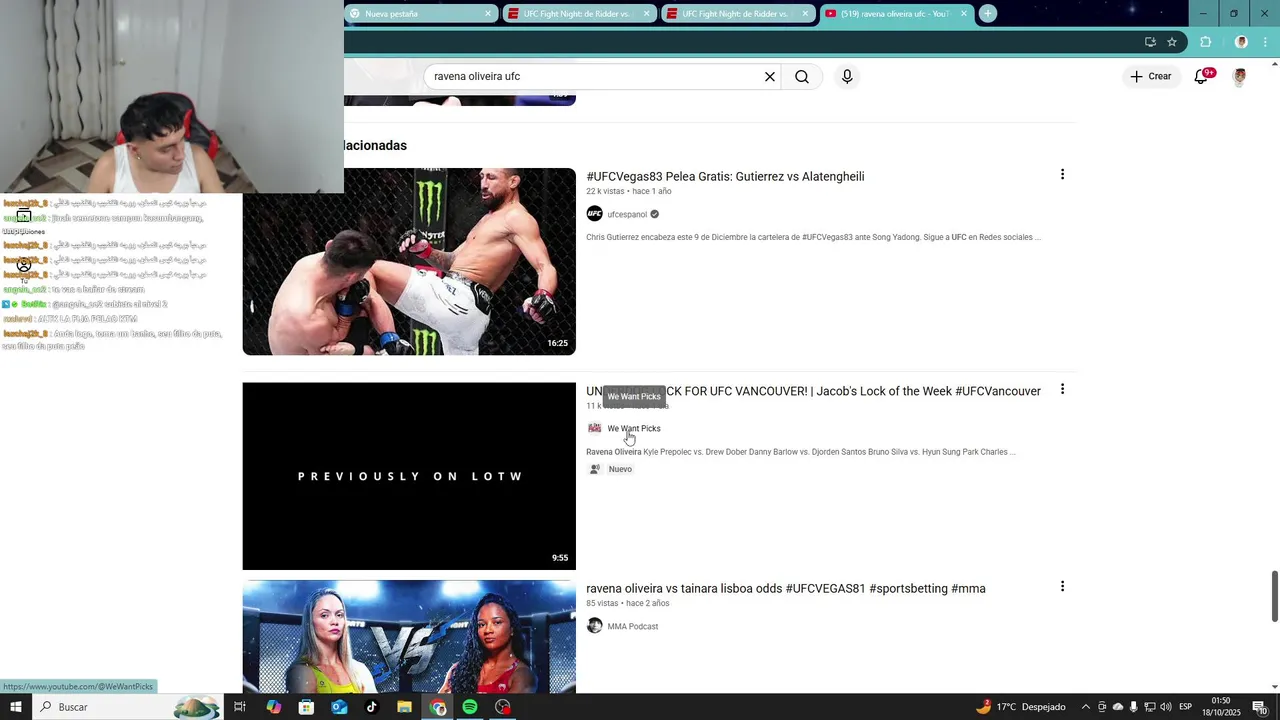The height and width of the screenshot is (720, 1280).
Task: Open the Chrome extensions puzzle icon
Action: 1206,42
